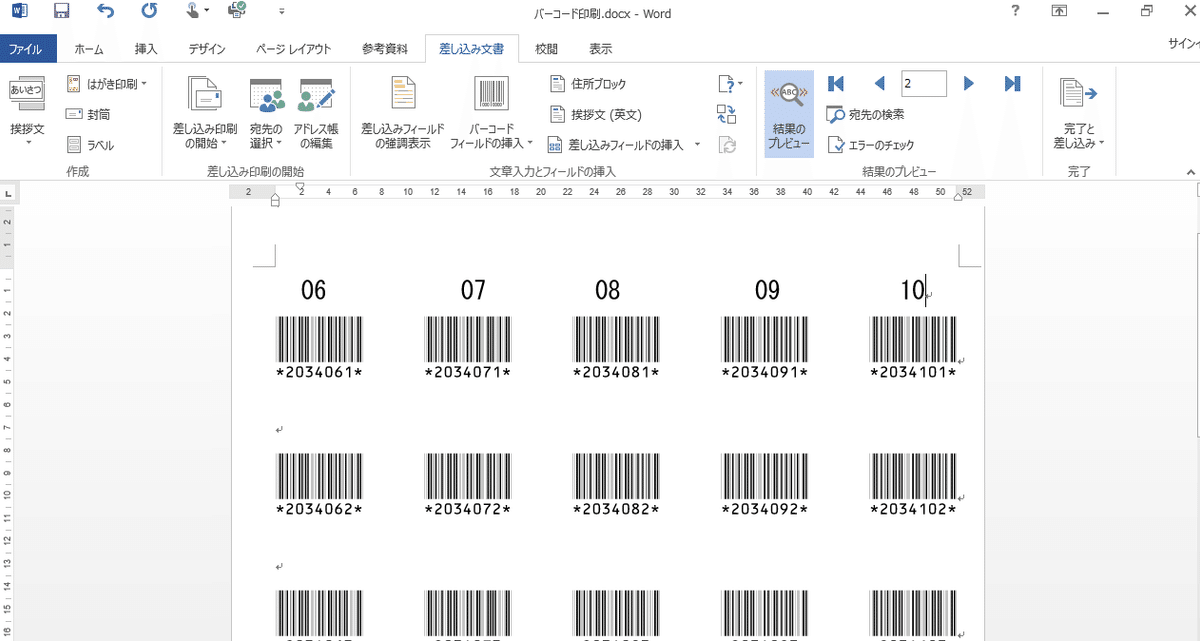Click the heading number 08
1200x641 pixels.
coord(607,291)
